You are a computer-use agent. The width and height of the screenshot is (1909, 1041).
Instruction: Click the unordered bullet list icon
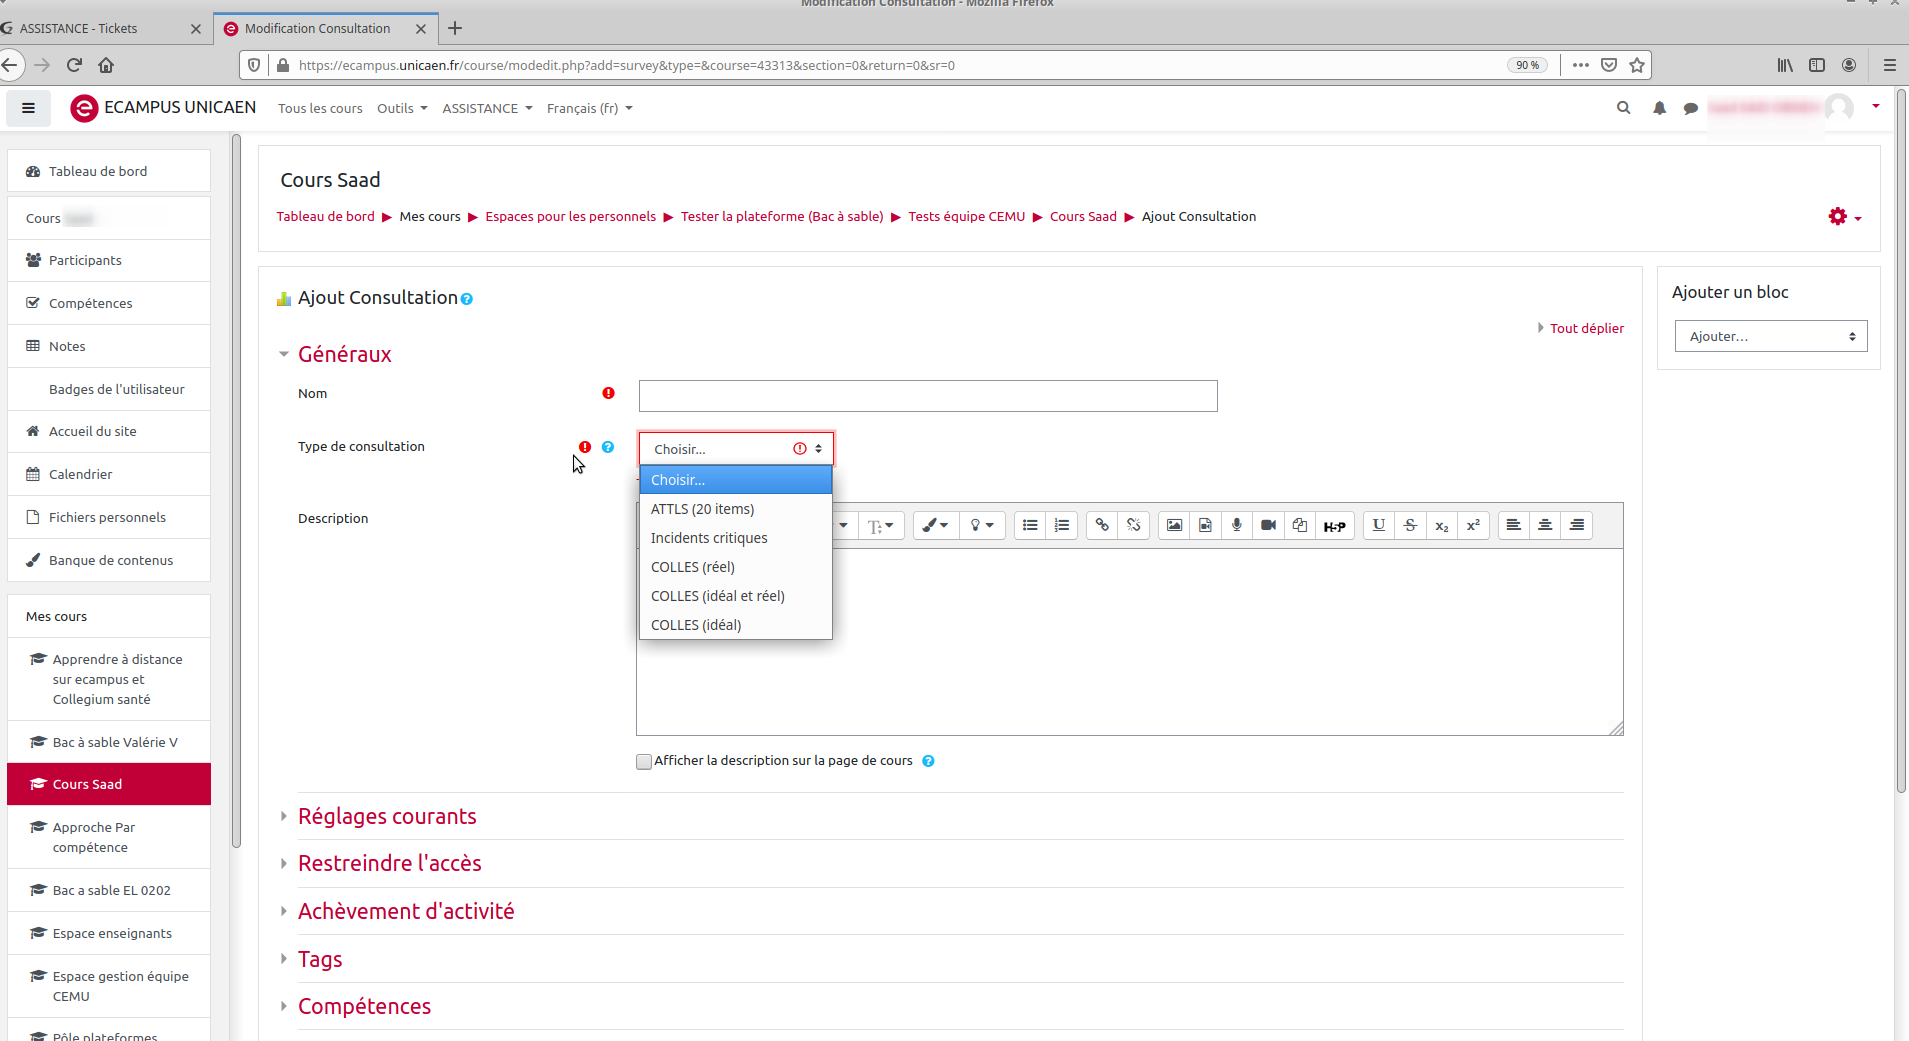tap(1030, 526)
